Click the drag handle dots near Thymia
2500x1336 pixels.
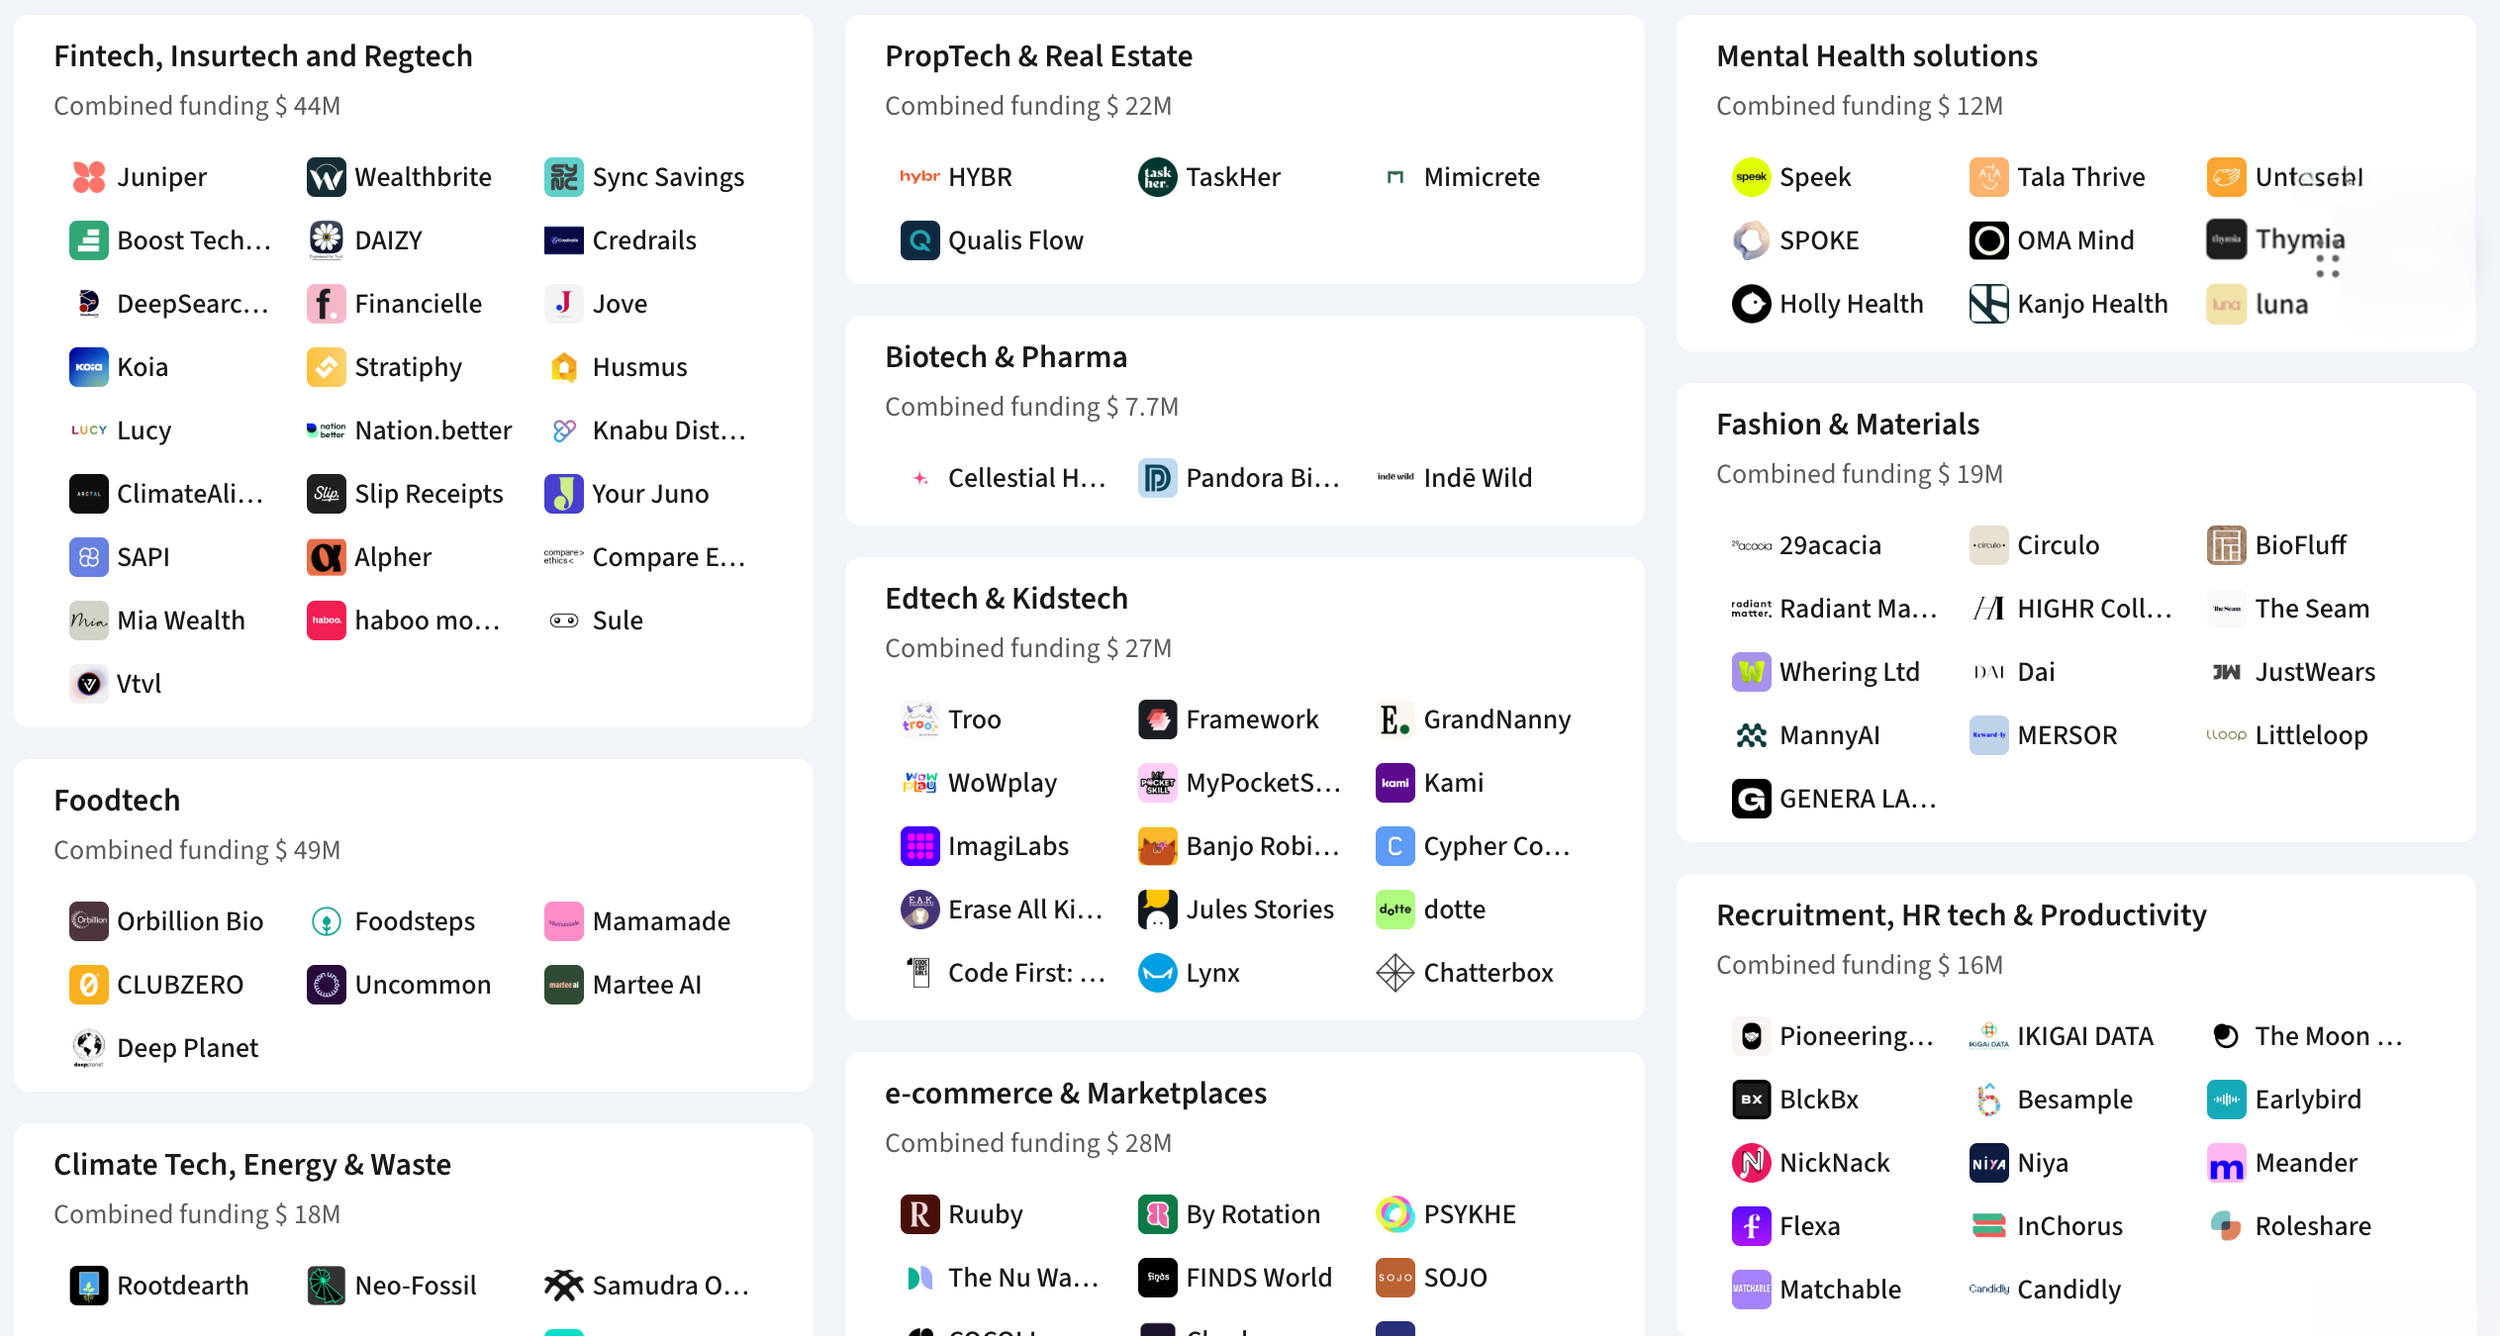point(2328,266)
